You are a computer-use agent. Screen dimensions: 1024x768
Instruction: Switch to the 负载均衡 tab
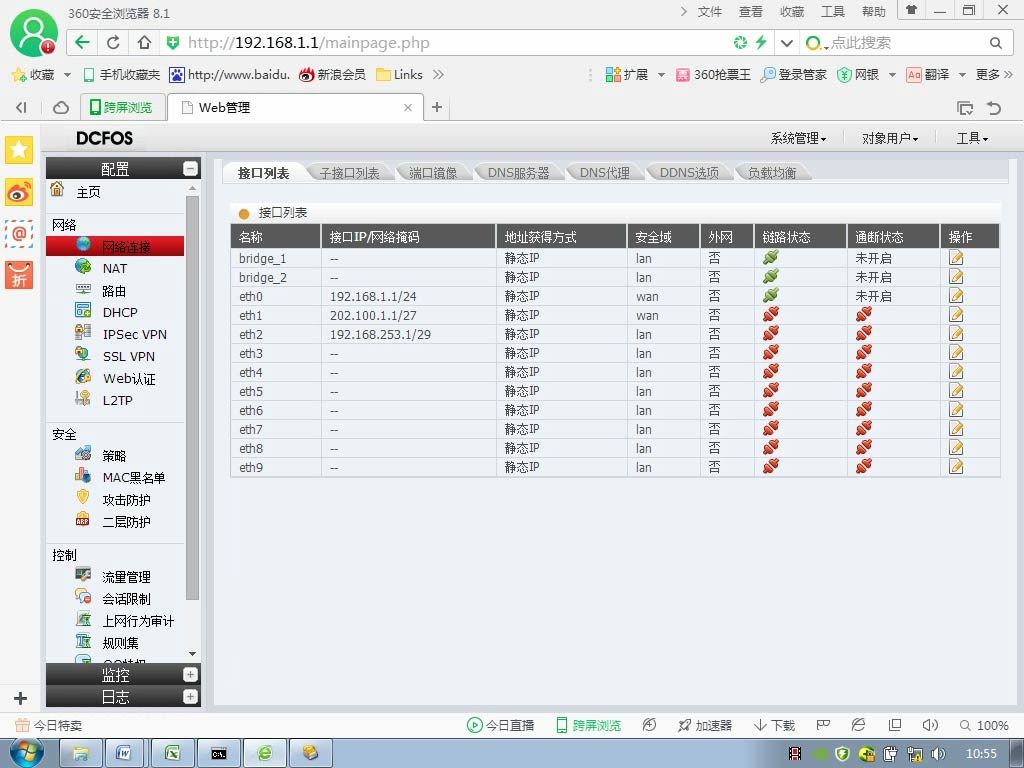772,173
